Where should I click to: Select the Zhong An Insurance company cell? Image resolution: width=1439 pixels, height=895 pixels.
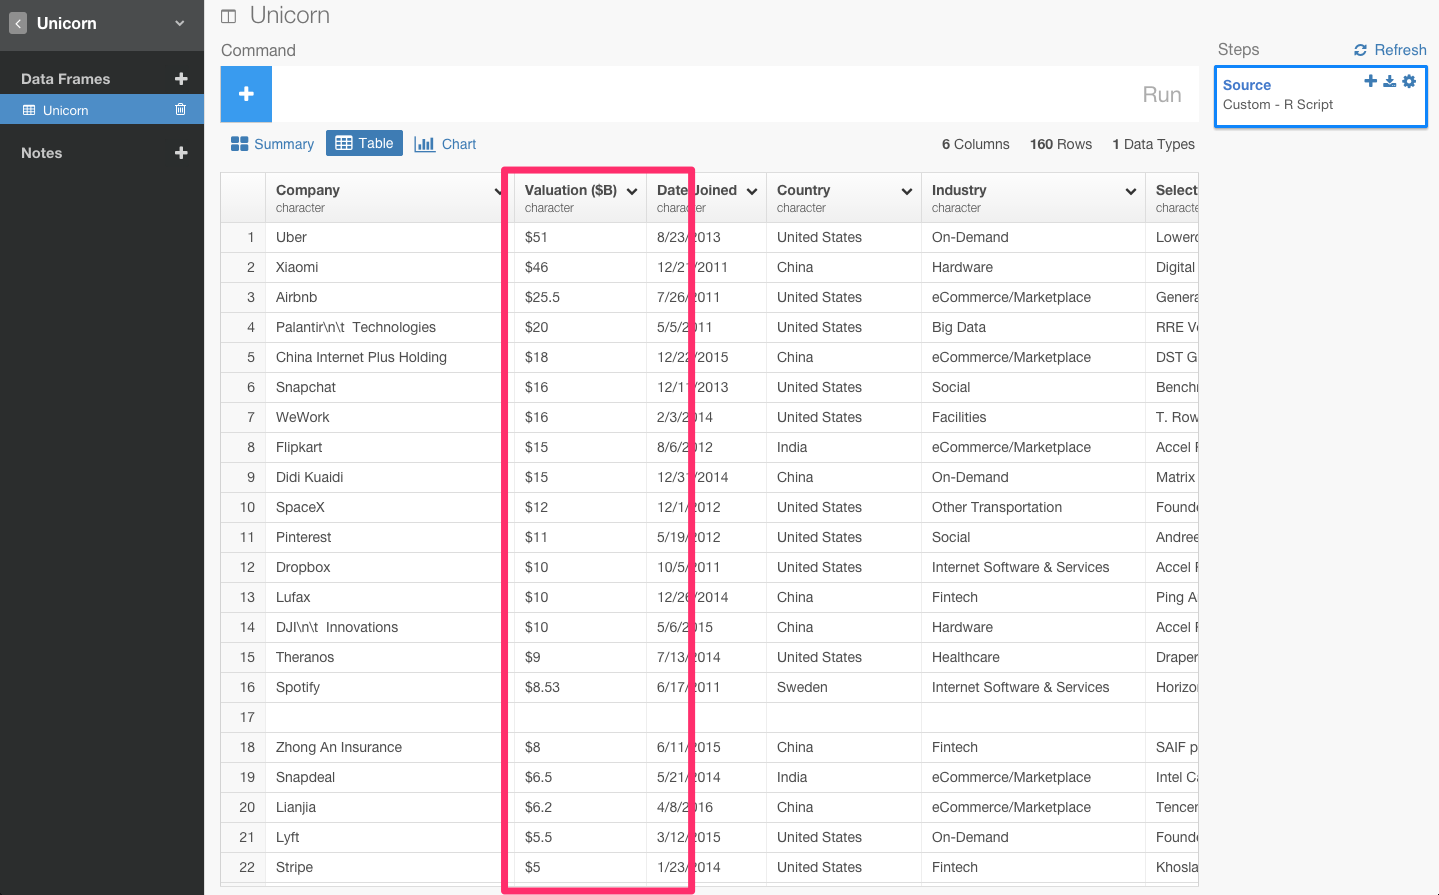point(390,747)
